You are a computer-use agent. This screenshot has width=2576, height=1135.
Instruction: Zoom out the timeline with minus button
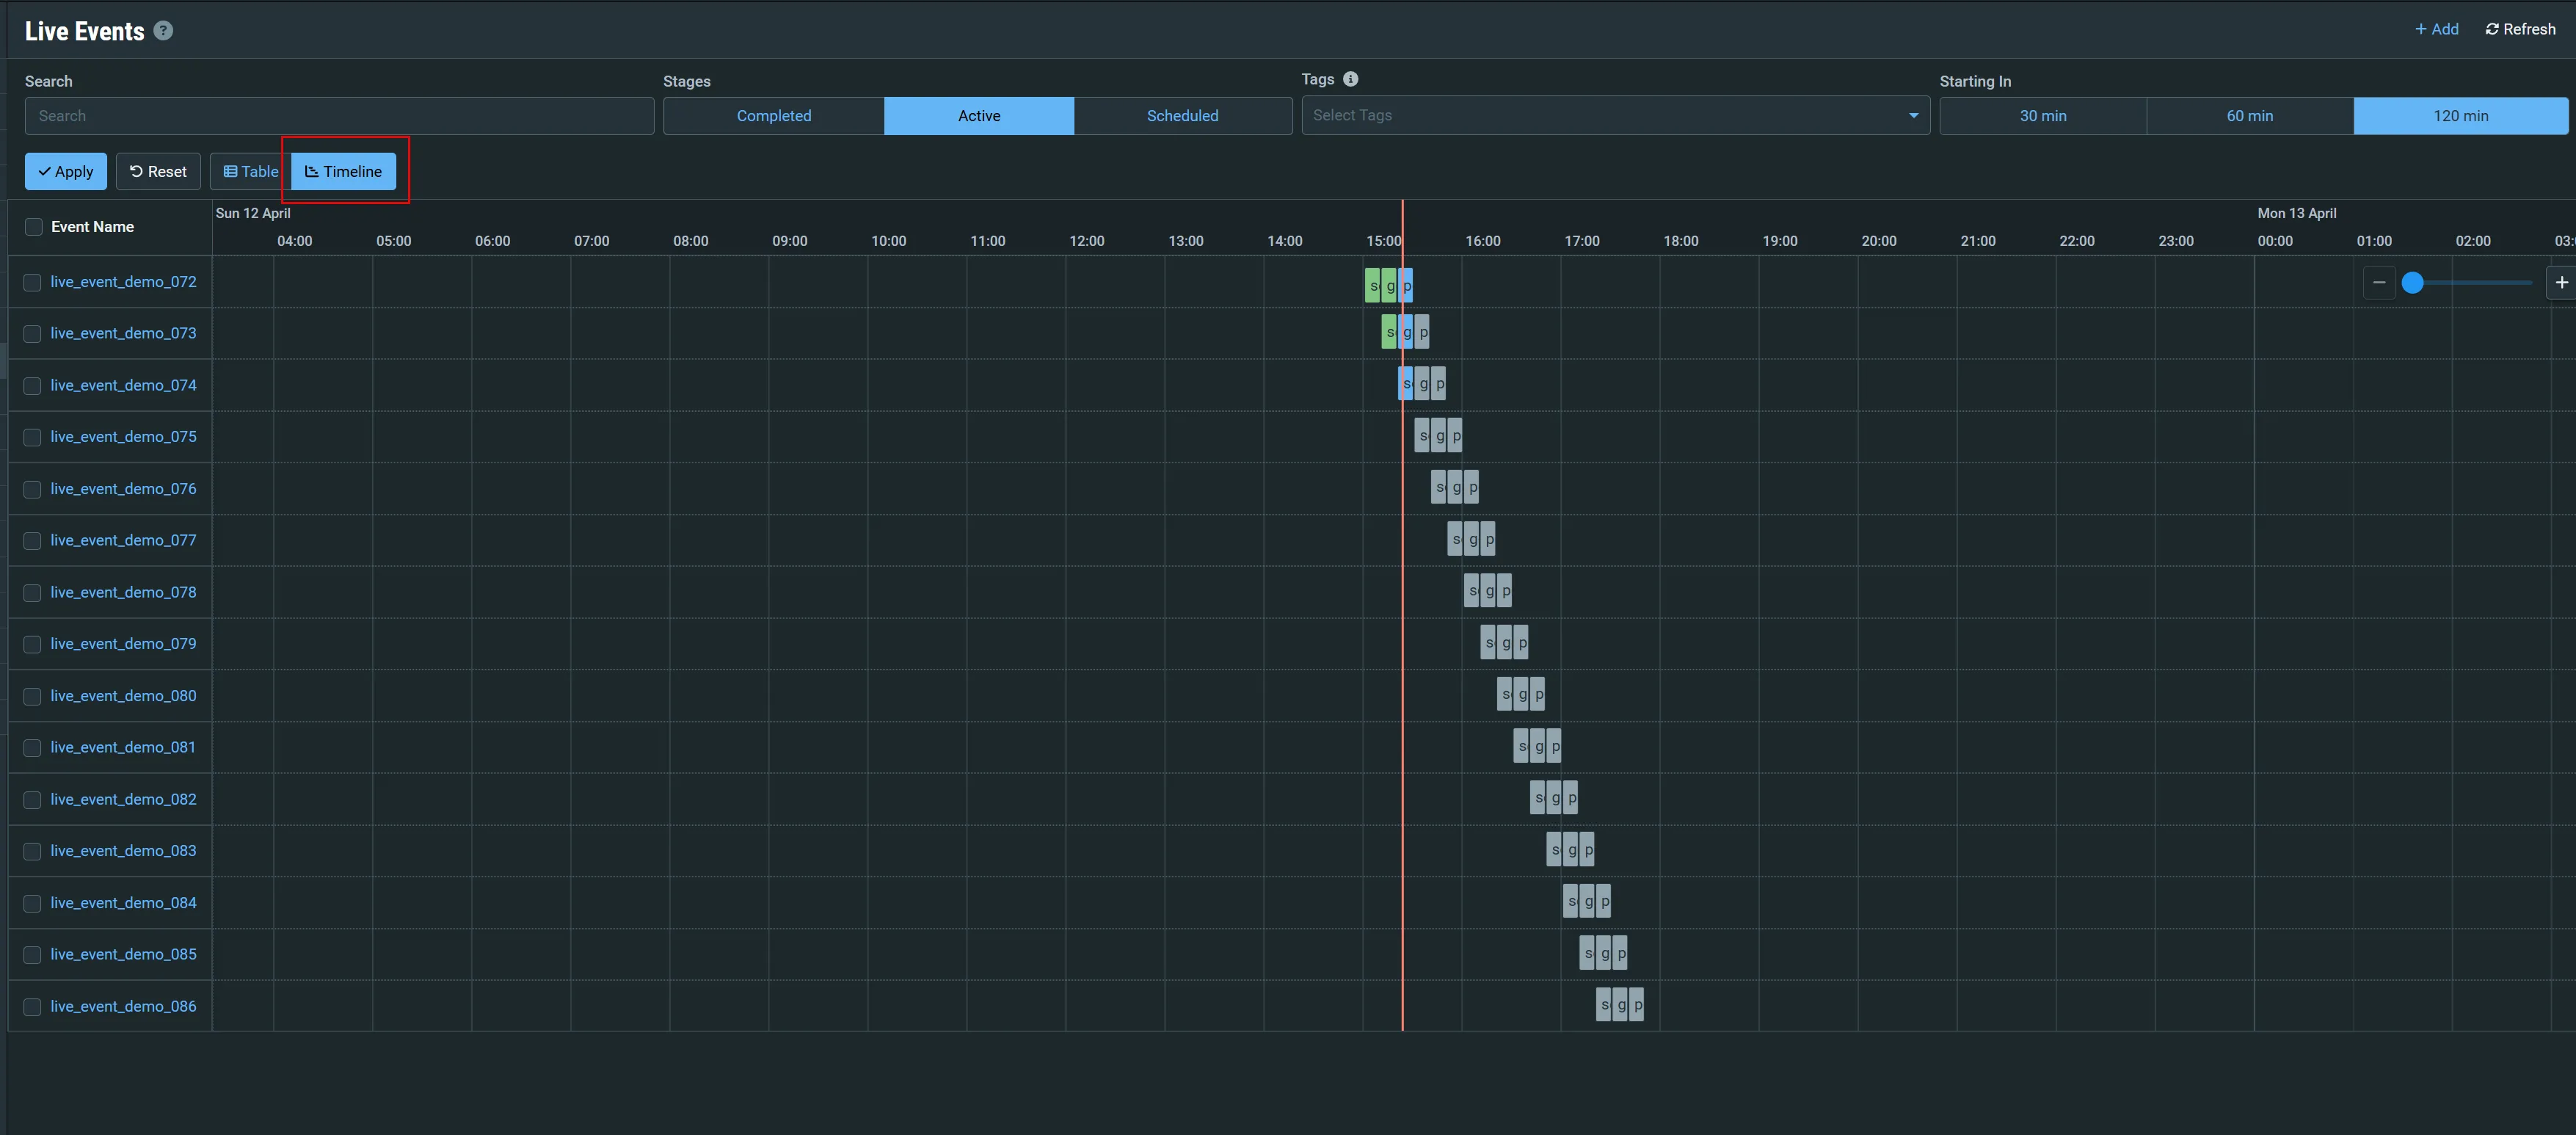point(2379,283)
